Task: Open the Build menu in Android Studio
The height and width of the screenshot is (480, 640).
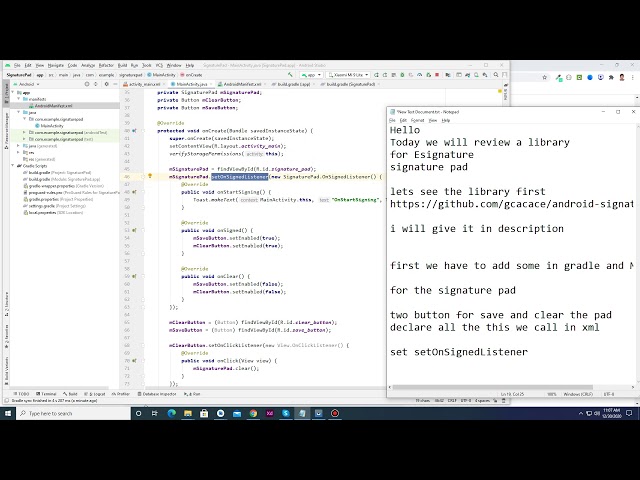Action: (122, 65)
